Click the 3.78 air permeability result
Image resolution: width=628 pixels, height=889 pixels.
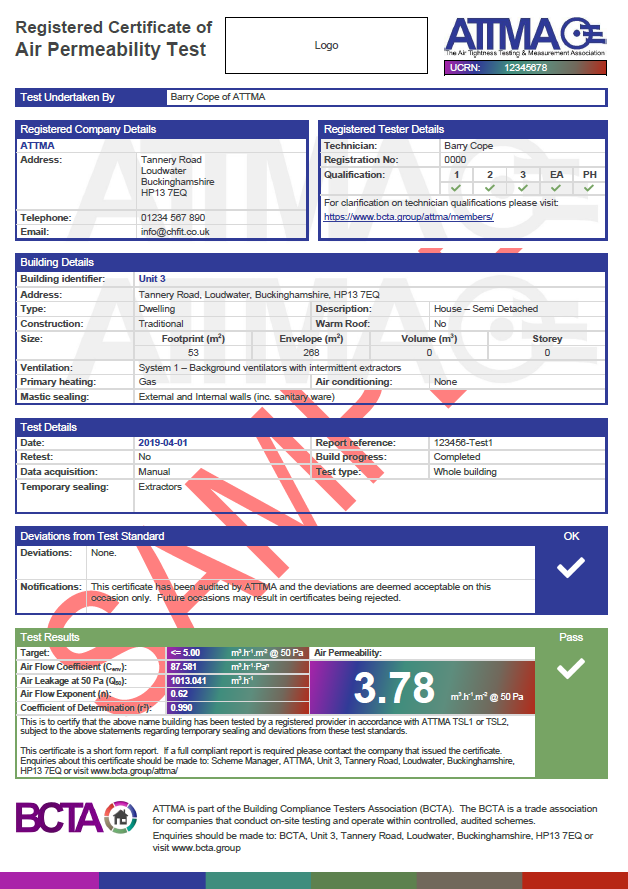tap(394, 688)
